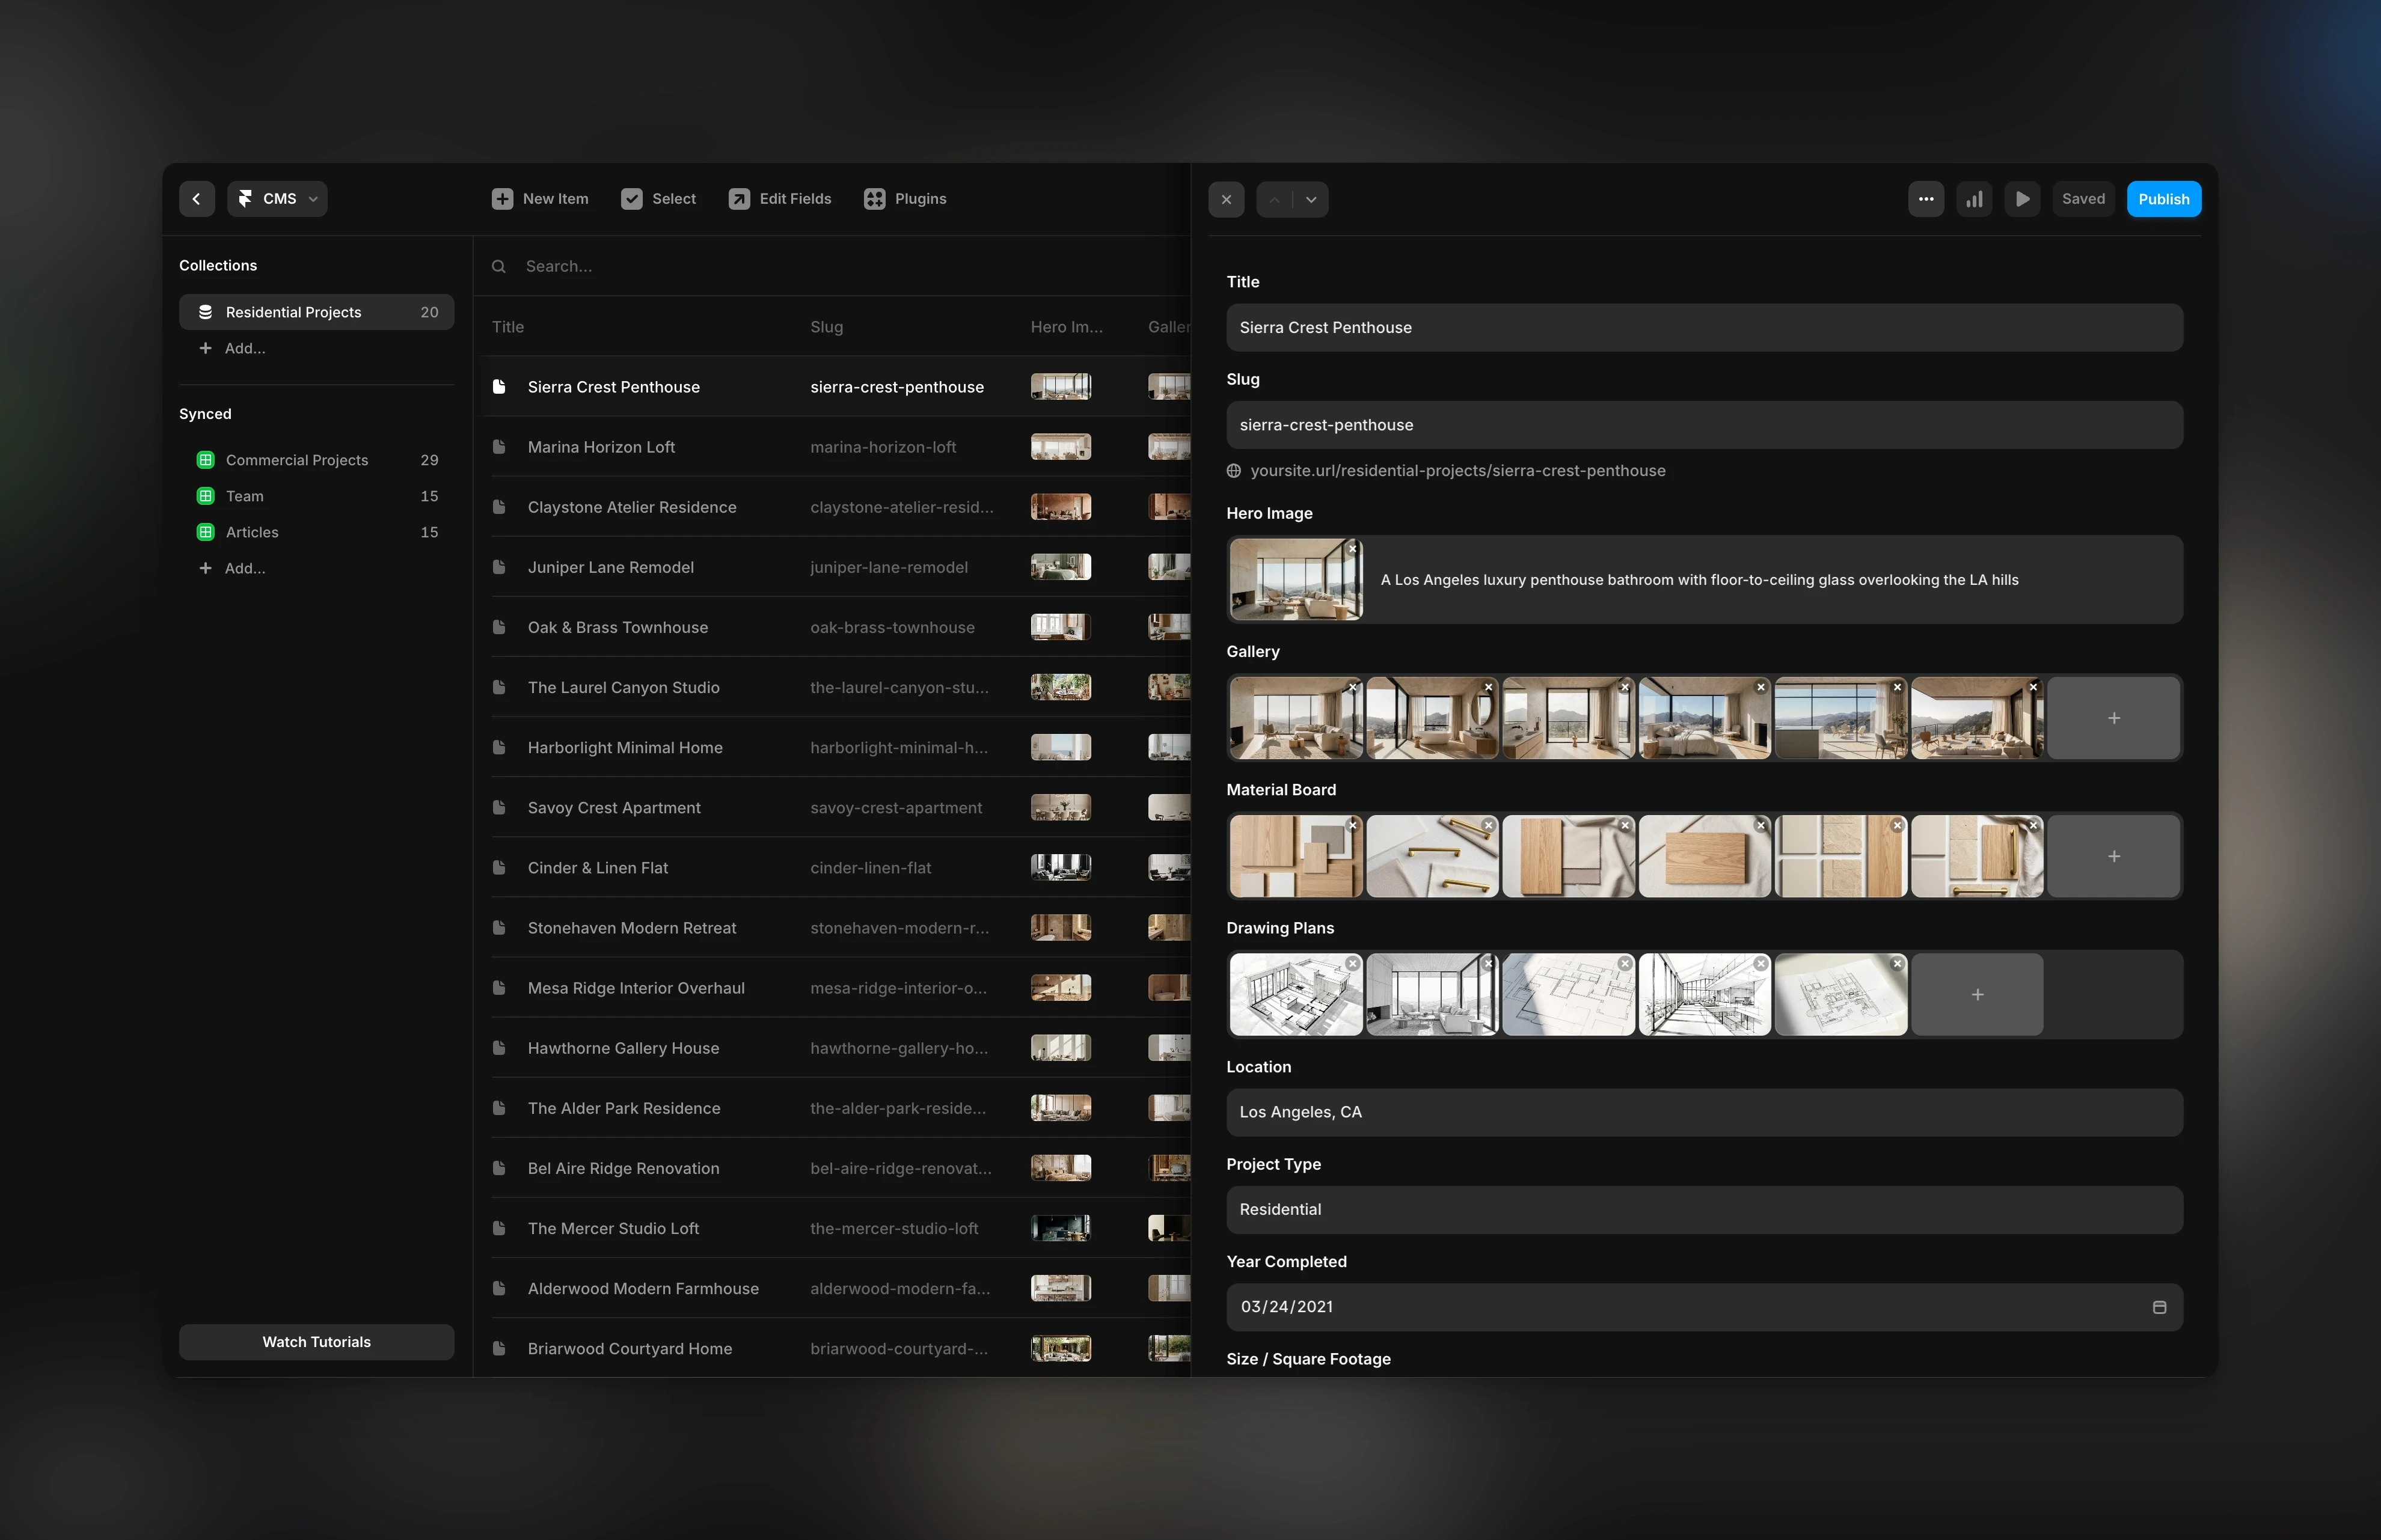Add an image to Drawing Plans
The width and height of the screenshot is (2381, 1540).
click(x=1976, y=994)
